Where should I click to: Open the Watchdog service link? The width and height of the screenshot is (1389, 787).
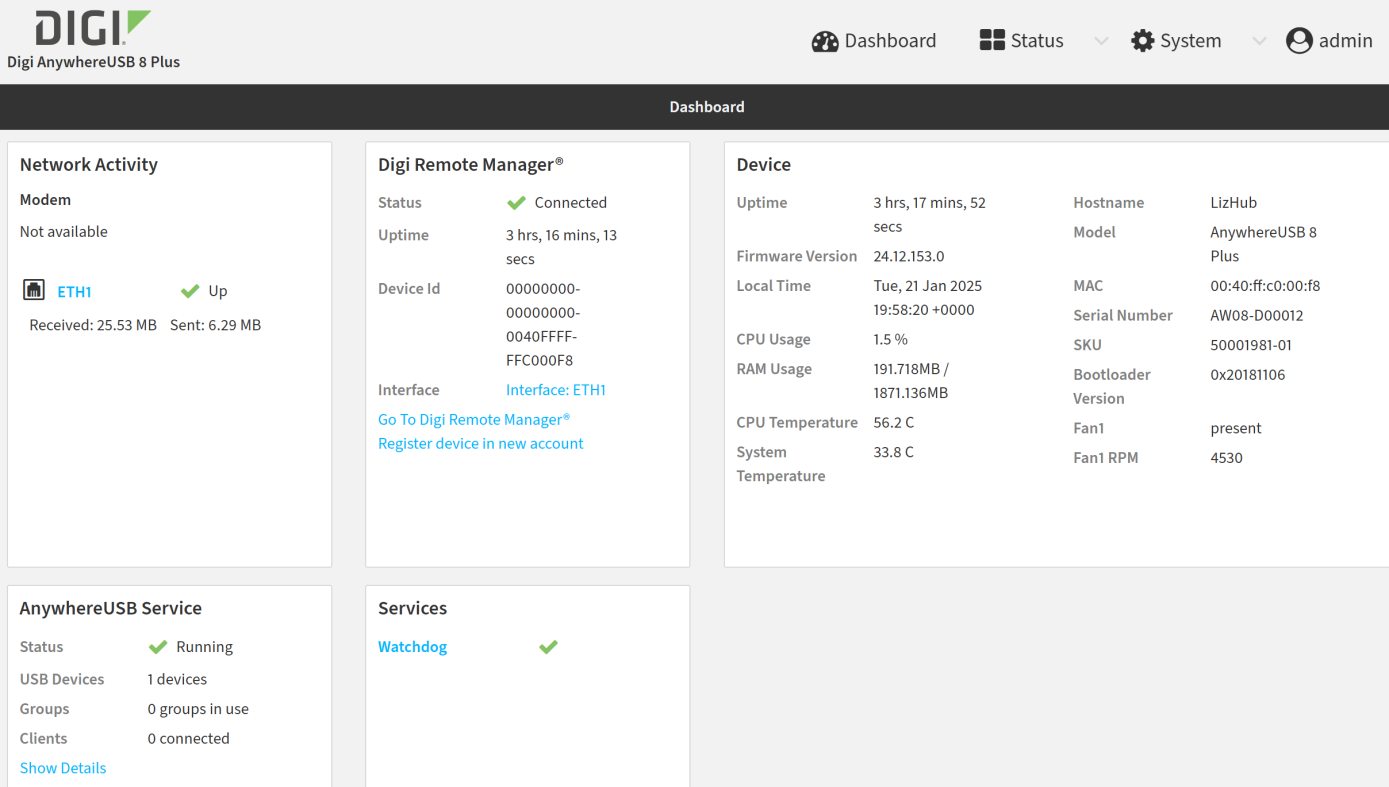coord(412,647)
